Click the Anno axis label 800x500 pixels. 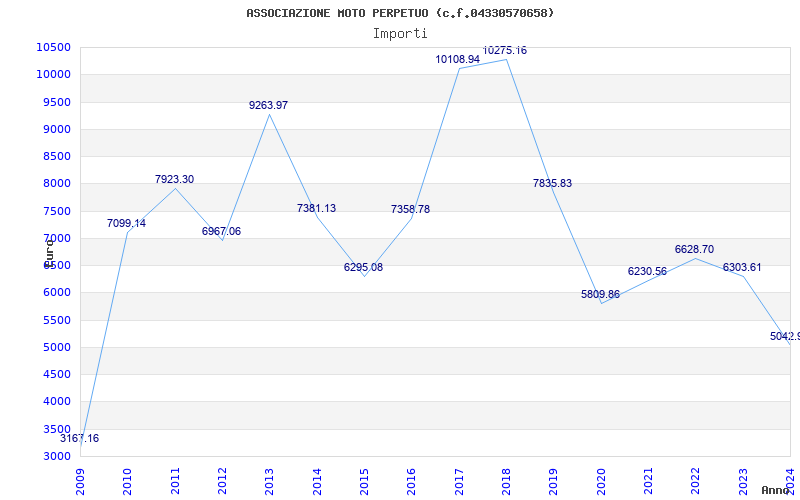coord(775,490)
